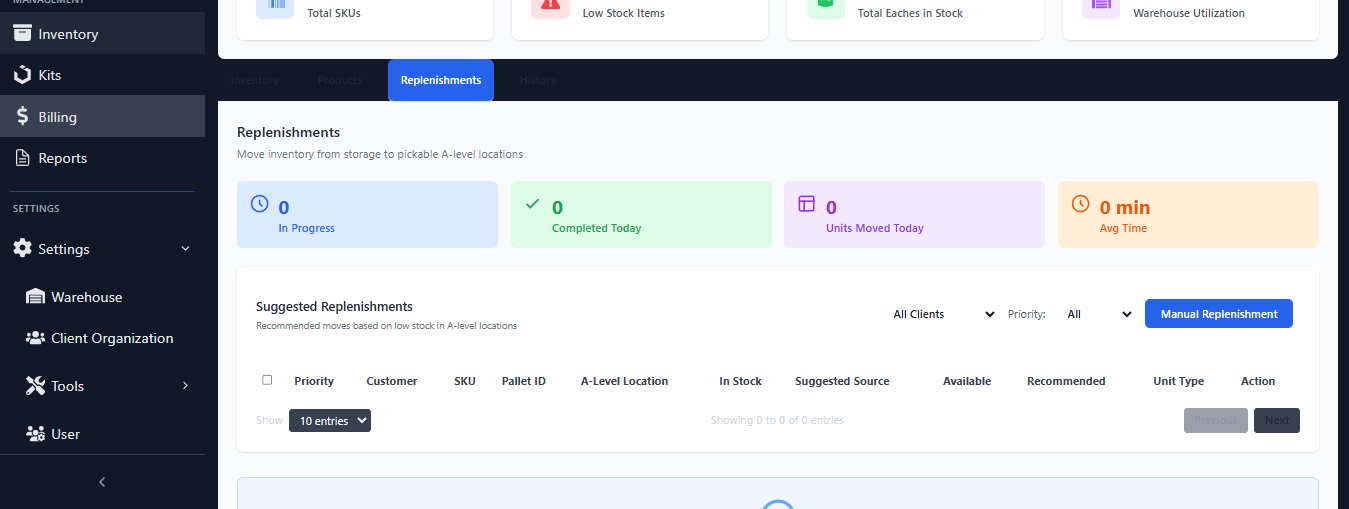Image resolution: width=1349 pixels, height=509 pixels.
Task: Click the Total Eaches in Stock icon
Action: point(826,5)
